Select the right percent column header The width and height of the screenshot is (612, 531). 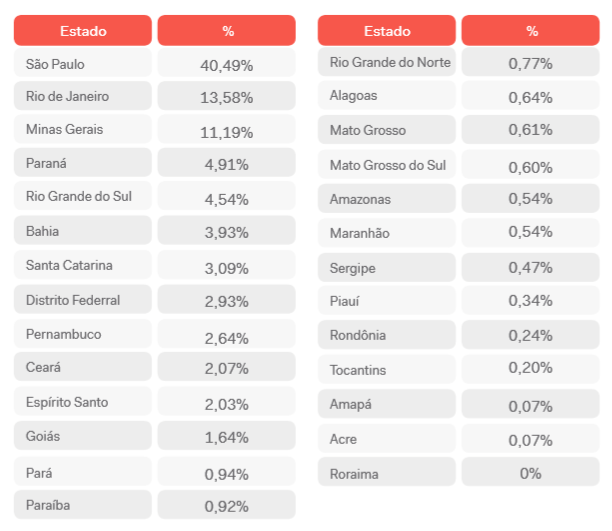point(530,30)
